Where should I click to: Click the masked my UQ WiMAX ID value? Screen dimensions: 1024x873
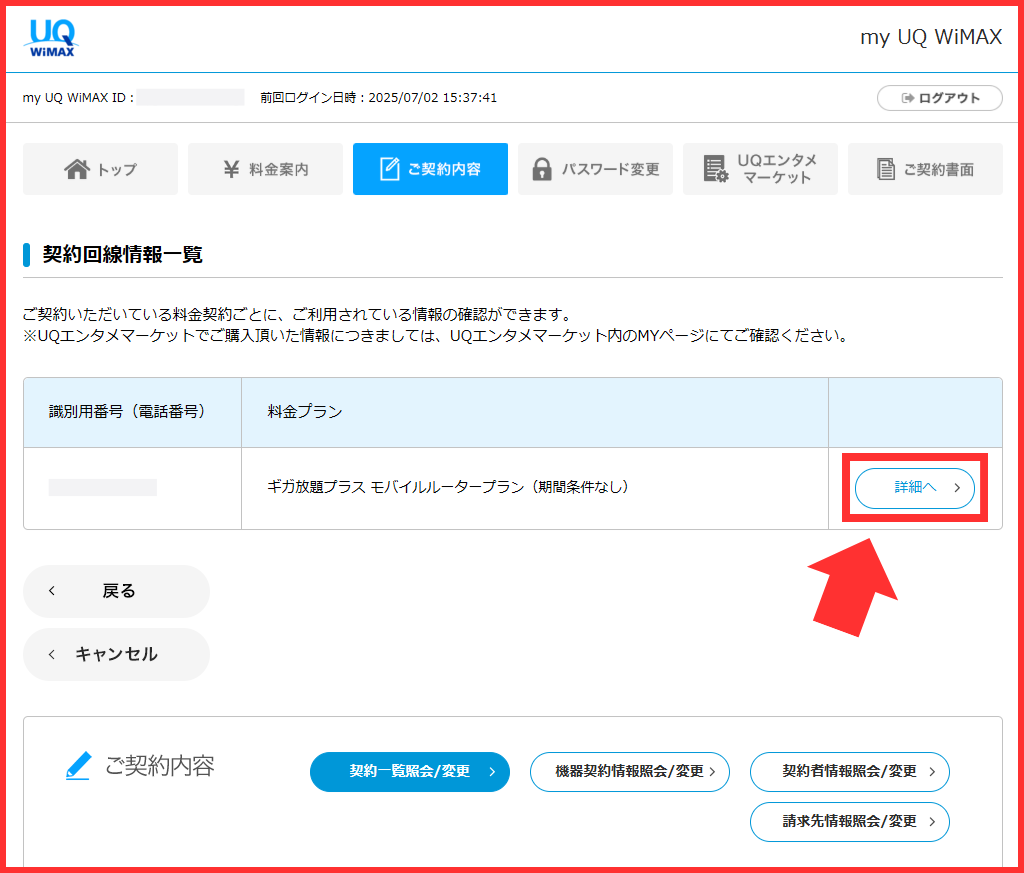pos(190,98)
